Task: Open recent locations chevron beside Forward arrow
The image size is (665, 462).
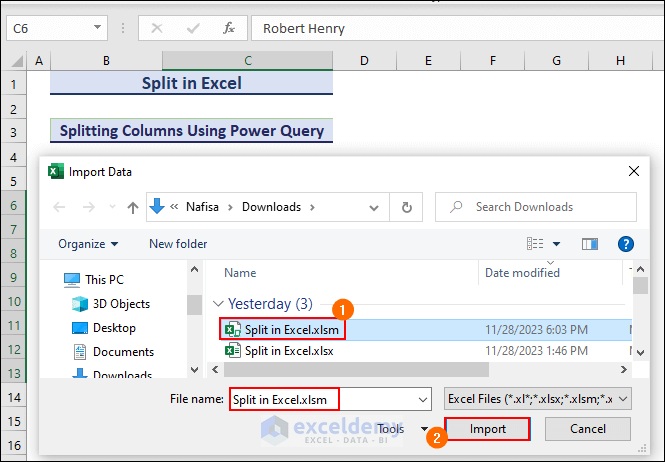Action: (x=112, y=207)
